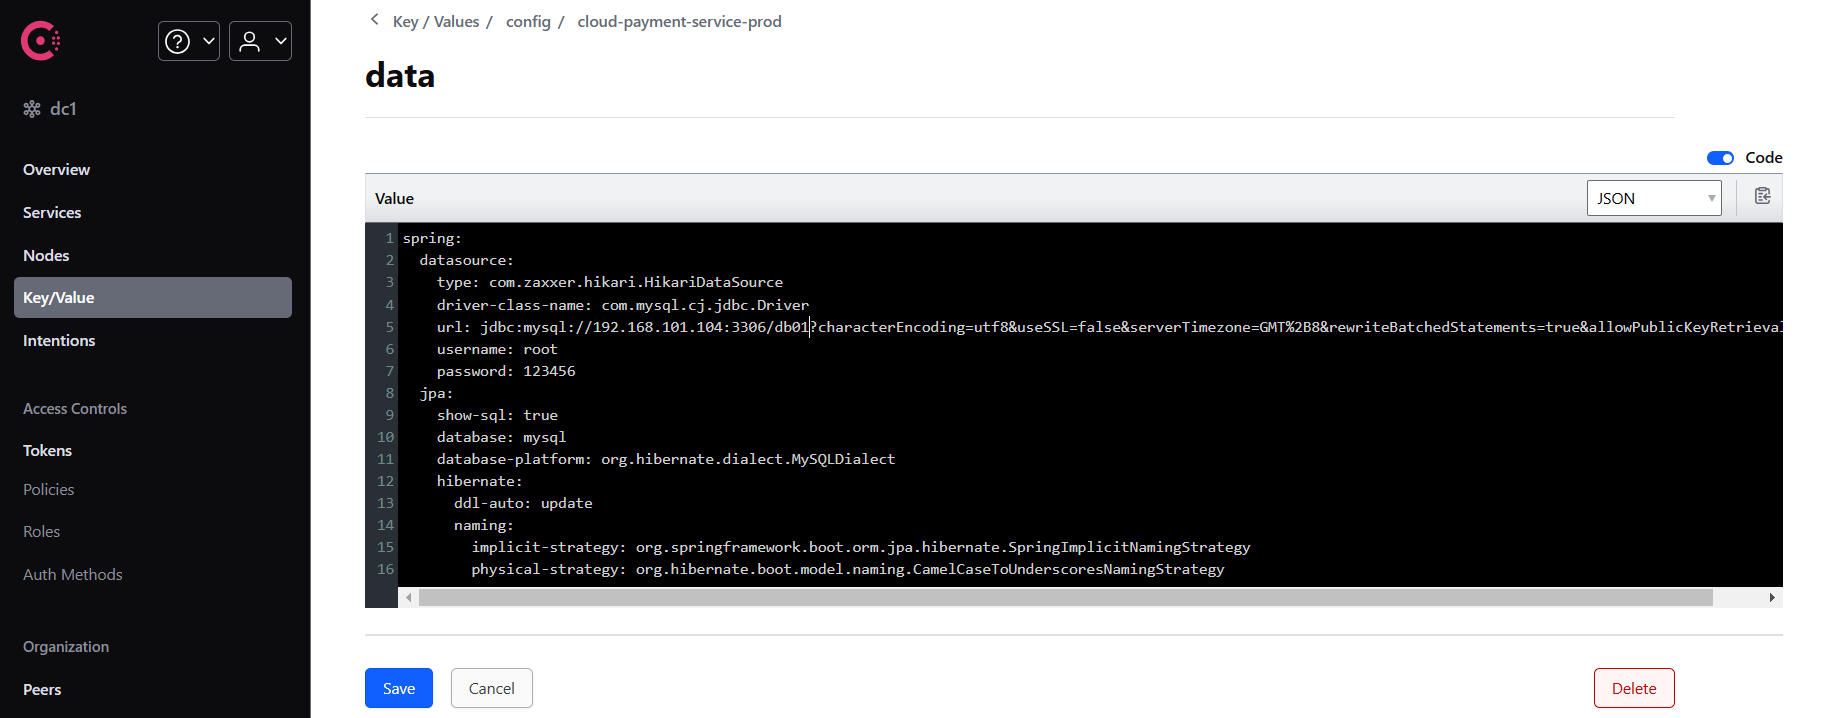Click the horizontal scrollbar of code editor

1065,598
